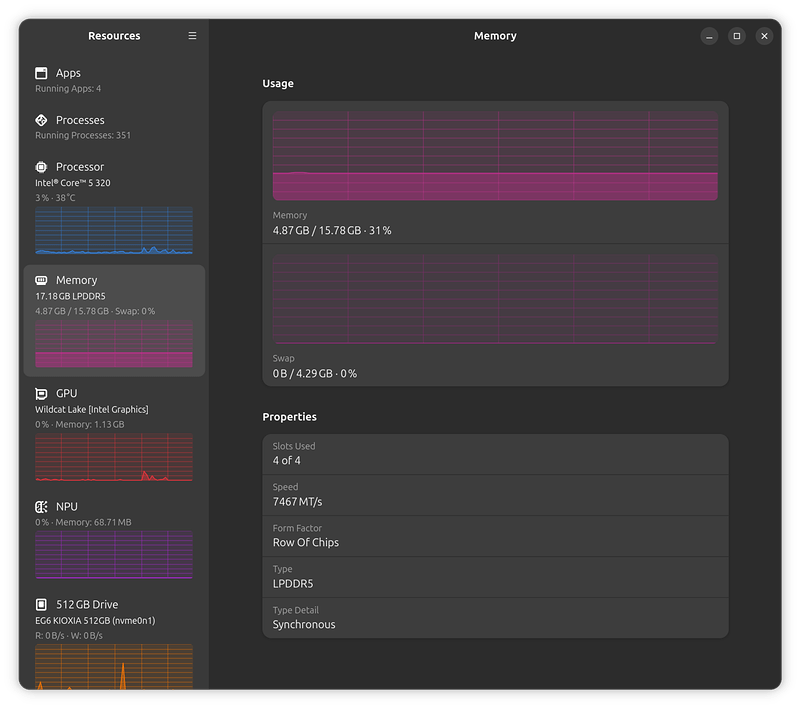This screenshot has height=707, width=800.
Task: Switch to the Processor page
Action: pos(114,207)
